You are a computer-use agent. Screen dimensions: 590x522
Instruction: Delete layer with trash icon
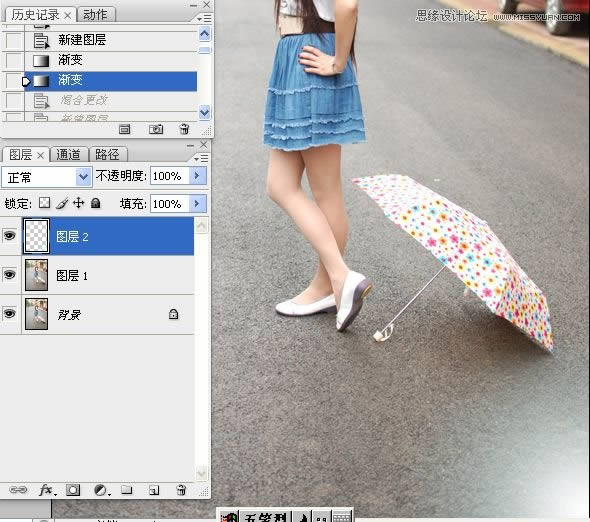pos(181,490)
